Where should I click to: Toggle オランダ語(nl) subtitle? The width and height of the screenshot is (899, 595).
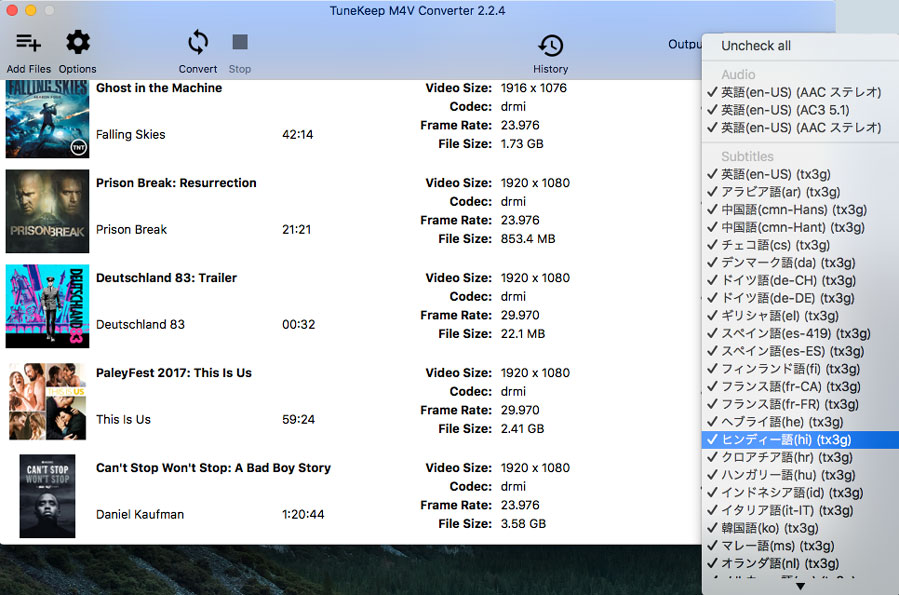800,565
